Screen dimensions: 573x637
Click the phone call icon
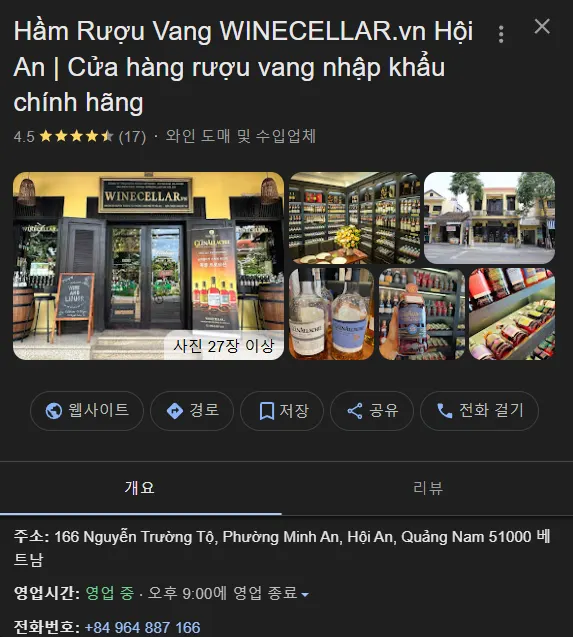(445, 411)
